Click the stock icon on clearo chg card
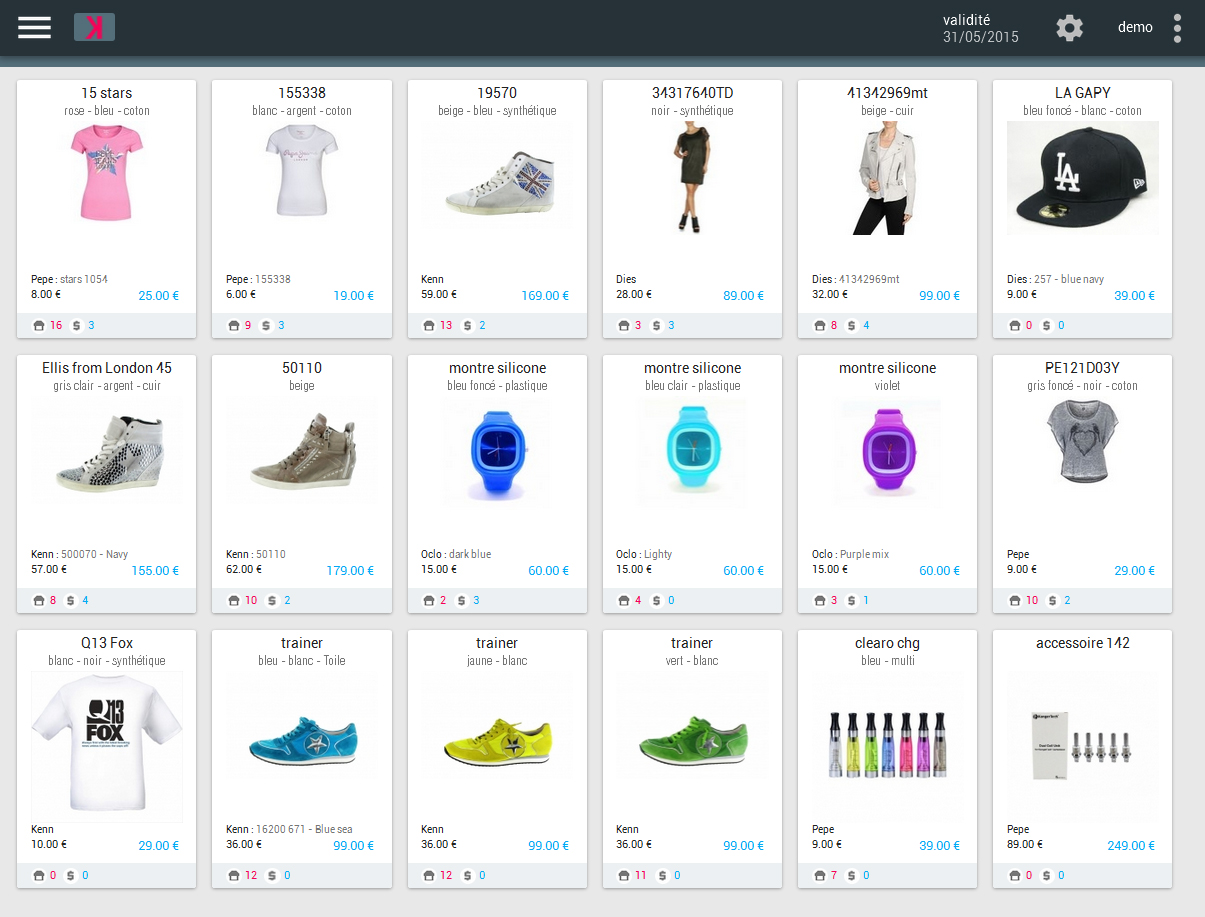Image resolution: width=1205 pixels, height=917 pixels. pos(820,875)
